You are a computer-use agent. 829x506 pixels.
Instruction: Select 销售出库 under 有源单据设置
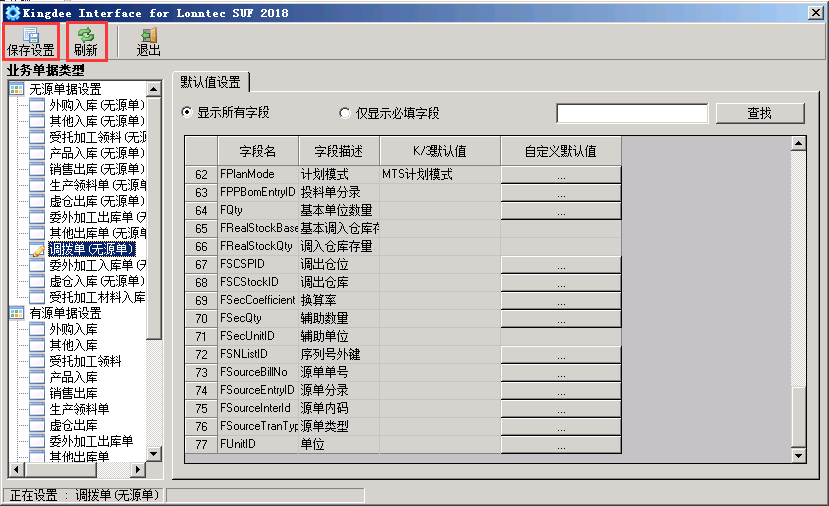click(73, 393)
